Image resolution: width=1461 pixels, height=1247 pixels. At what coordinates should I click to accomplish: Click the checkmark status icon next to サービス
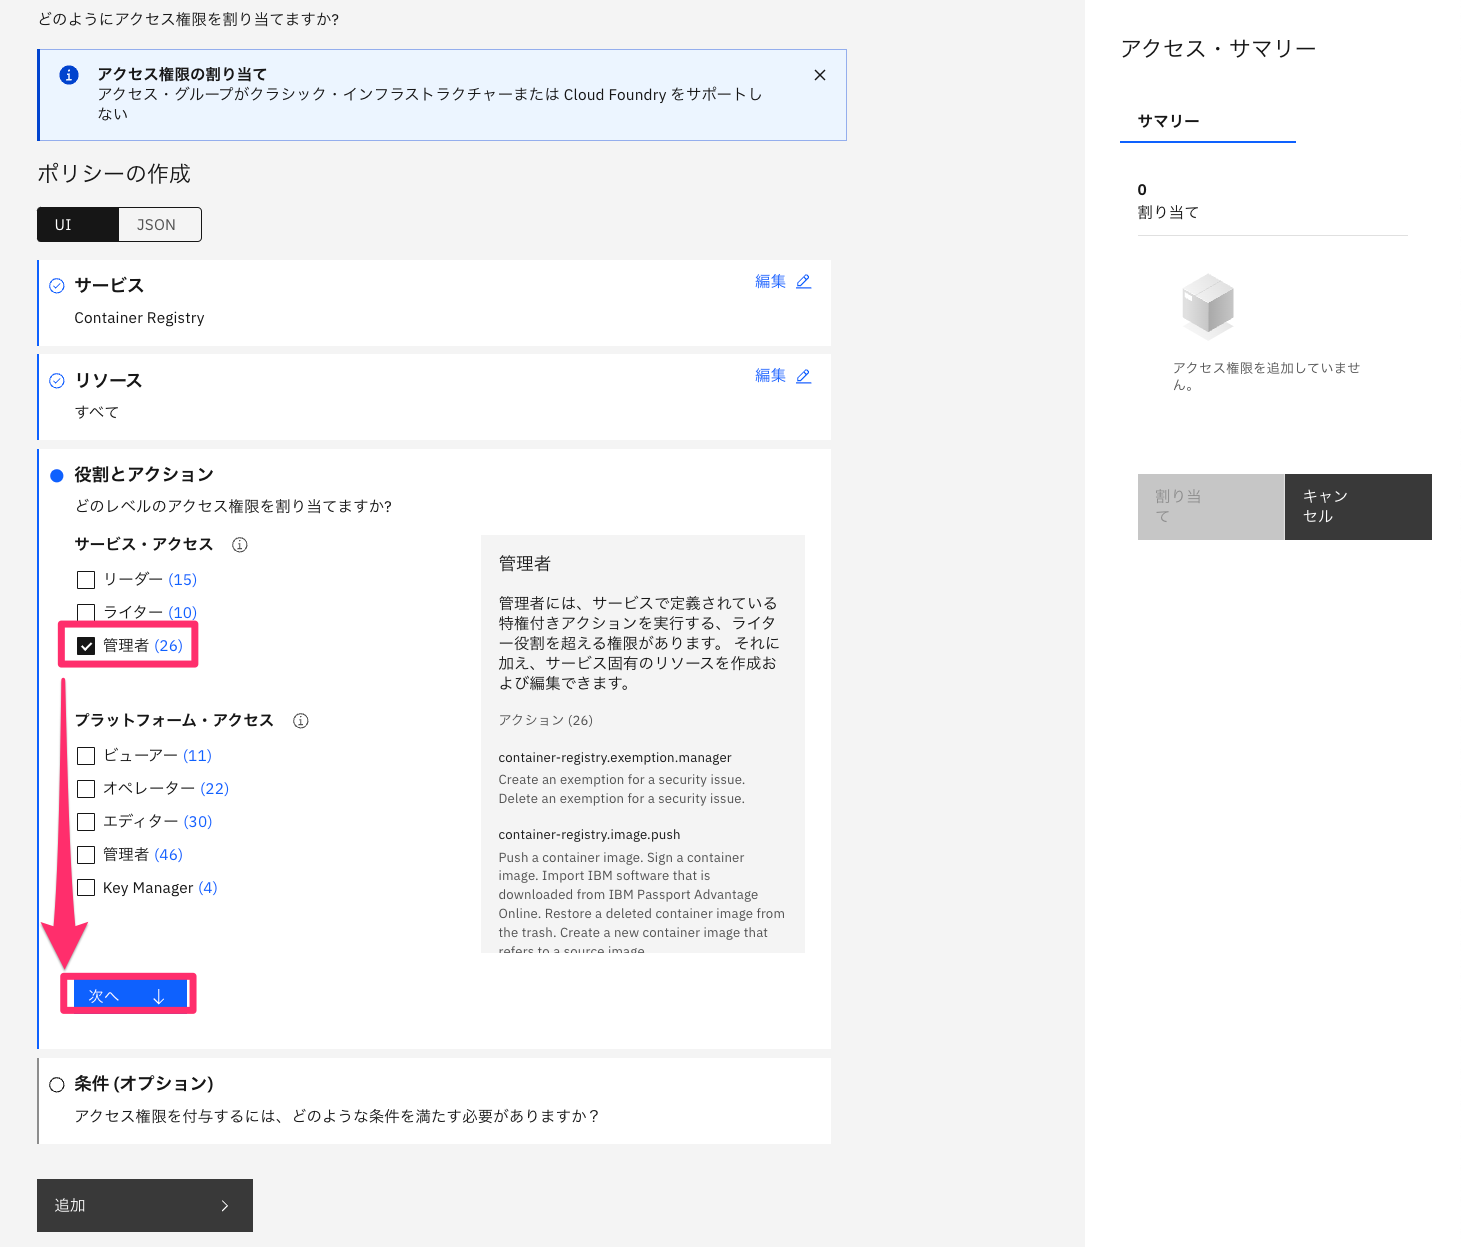pyautogui.click(x=56, y=285)
